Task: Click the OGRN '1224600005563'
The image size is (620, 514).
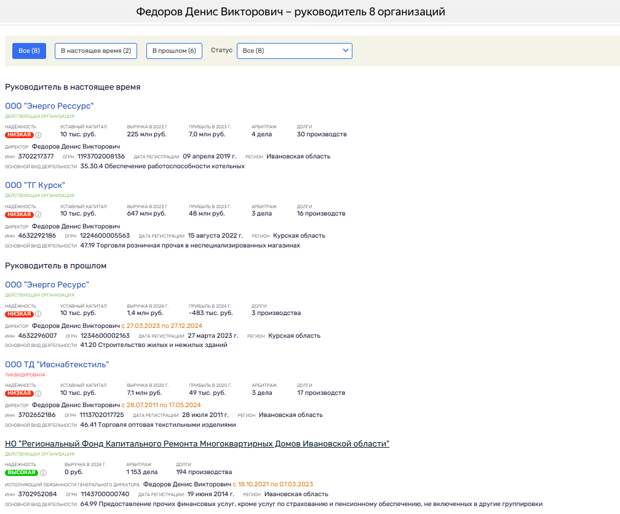Action: click(105, 236)
